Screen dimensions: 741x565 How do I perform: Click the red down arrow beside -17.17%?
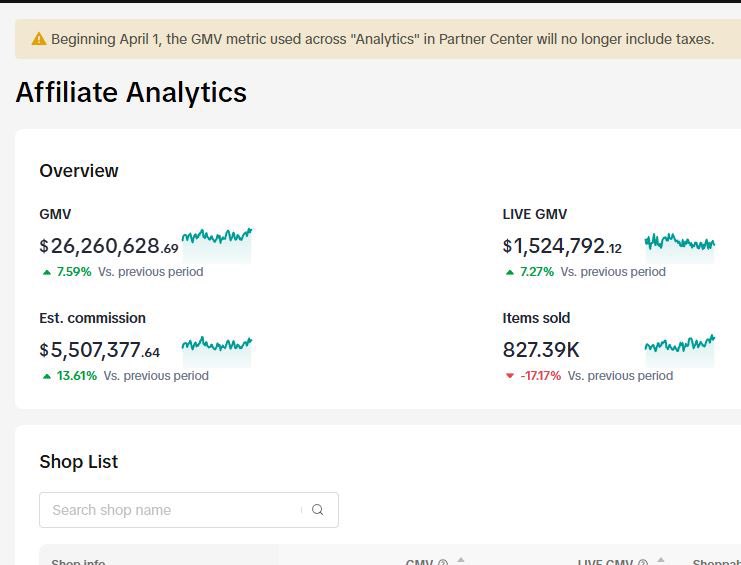pos(509,376)
